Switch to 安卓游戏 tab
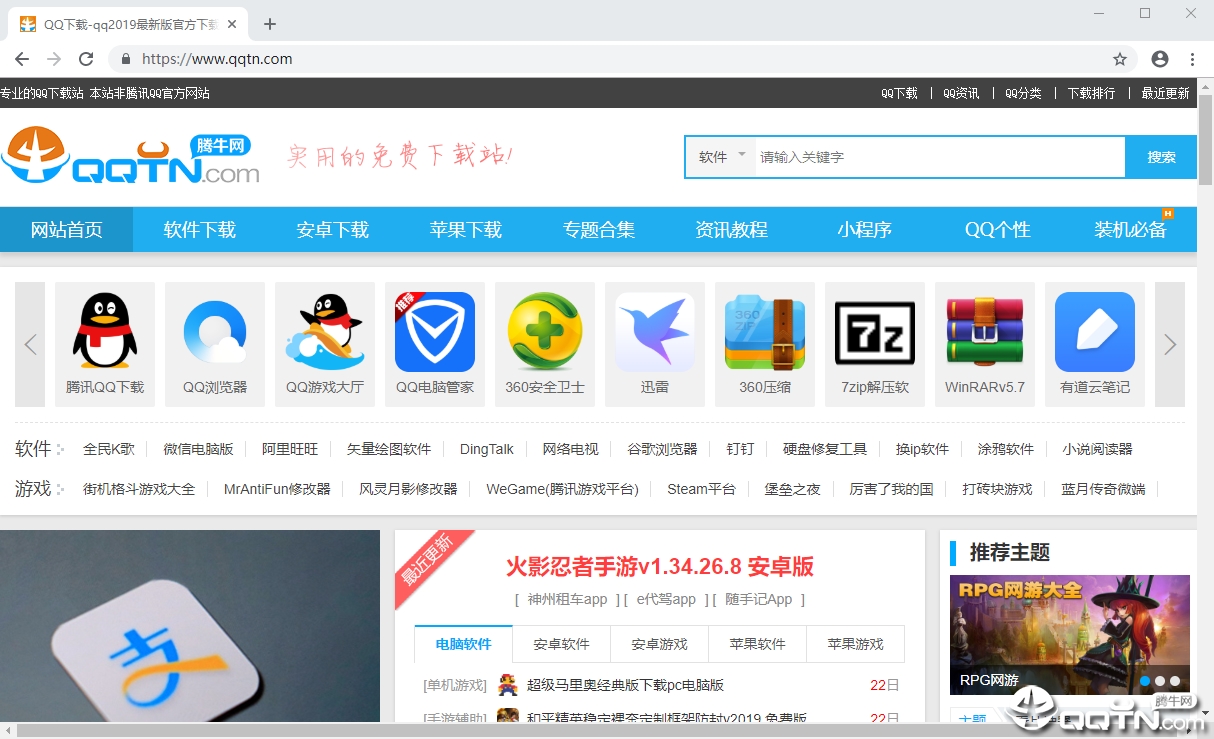This screenshot has height=739, width=1214. (x=660, y=644)
